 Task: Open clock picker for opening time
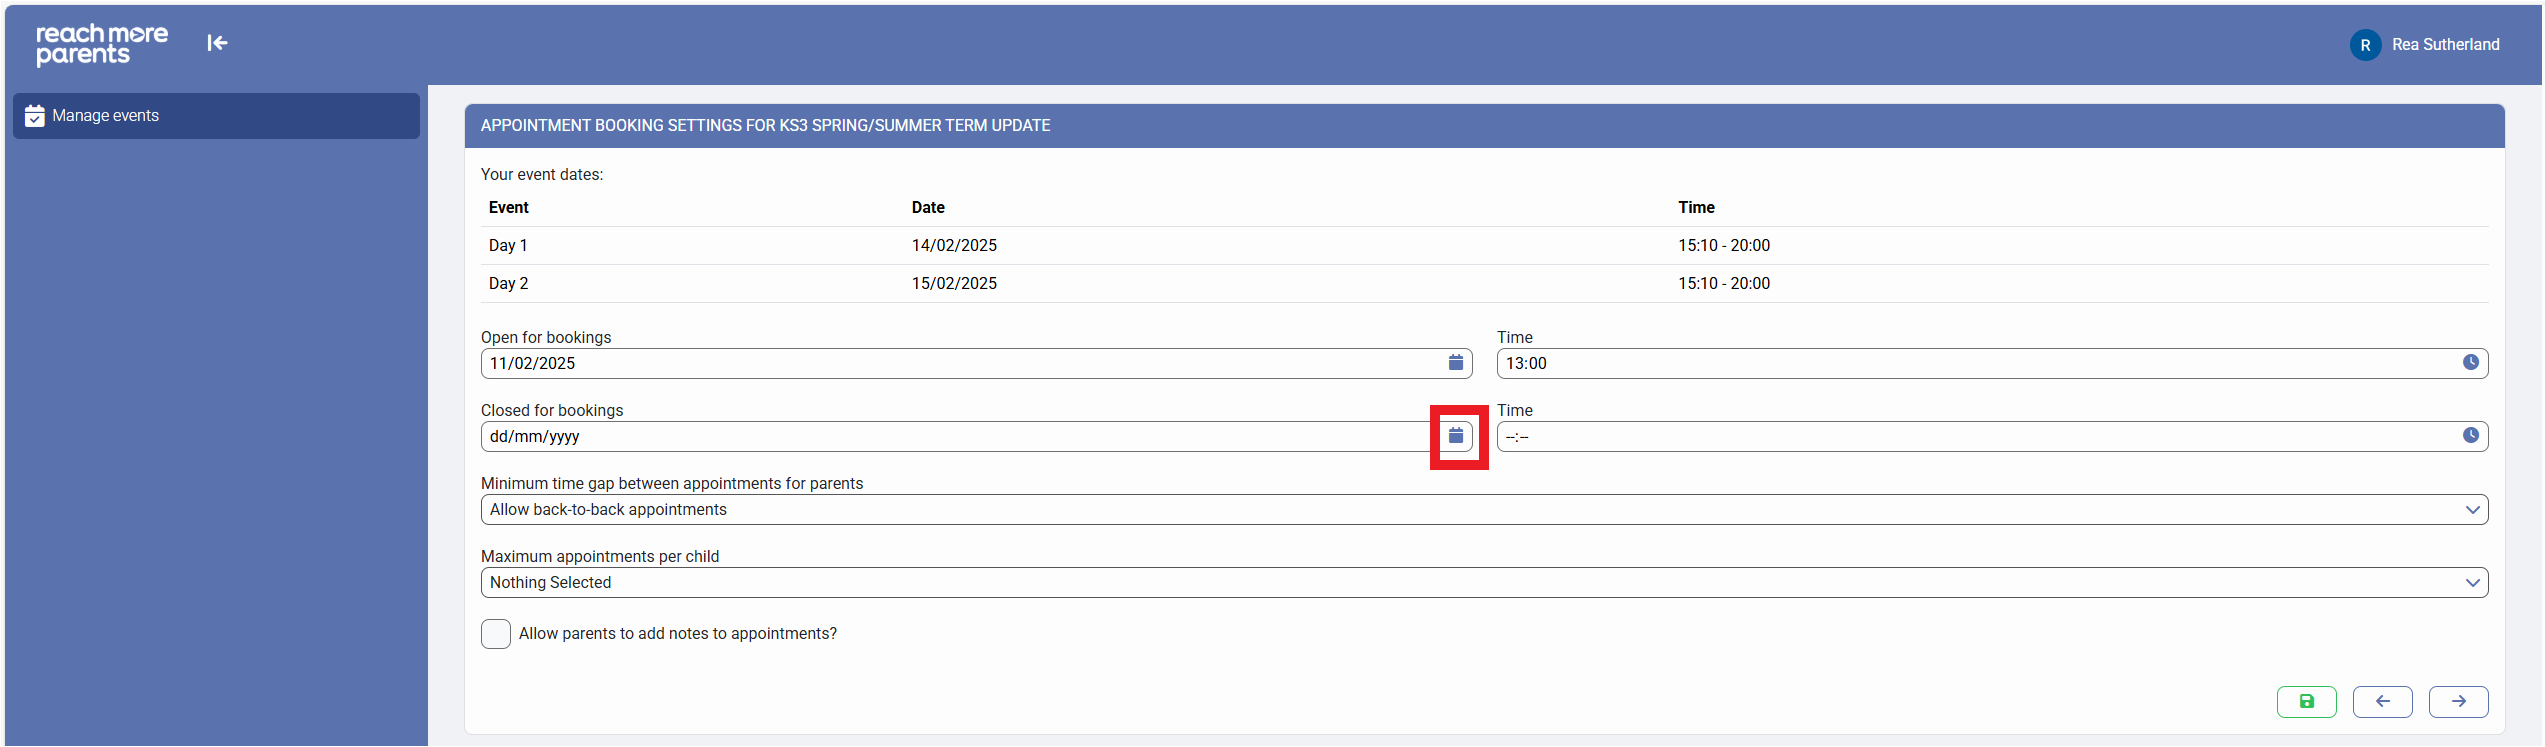point(2469,363)
